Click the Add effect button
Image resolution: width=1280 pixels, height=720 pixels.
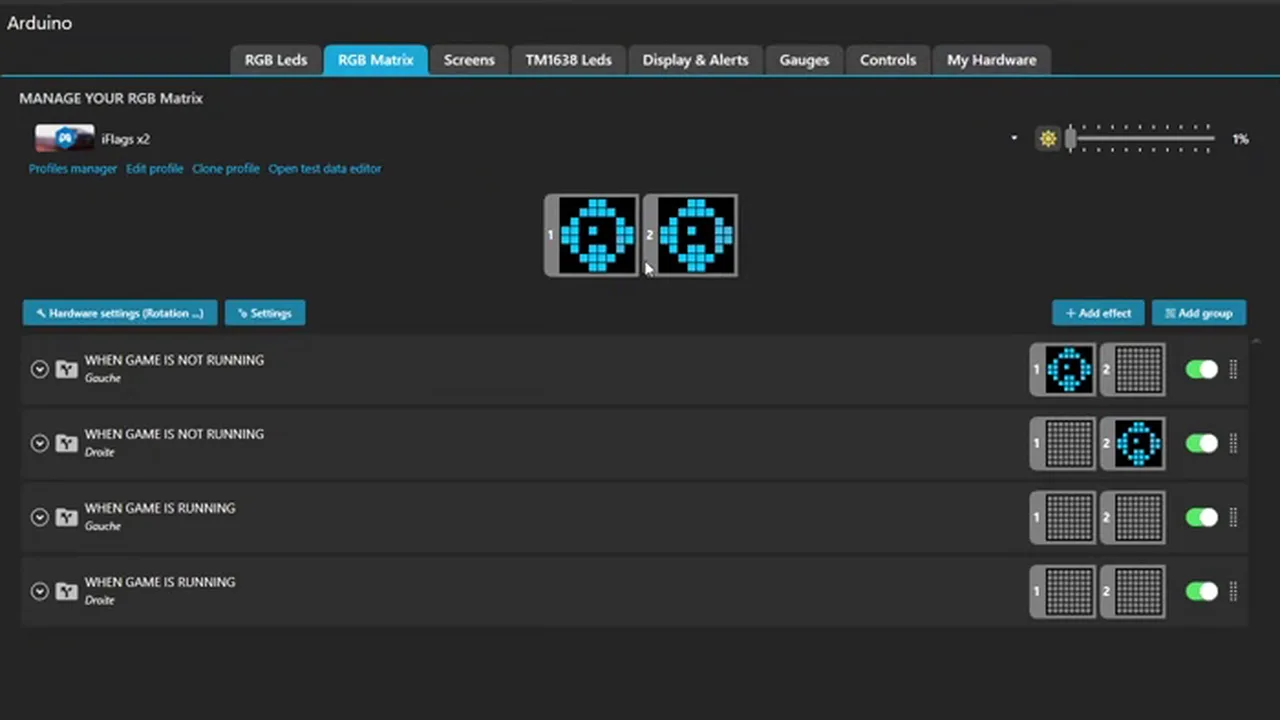tap(1098, 313)
